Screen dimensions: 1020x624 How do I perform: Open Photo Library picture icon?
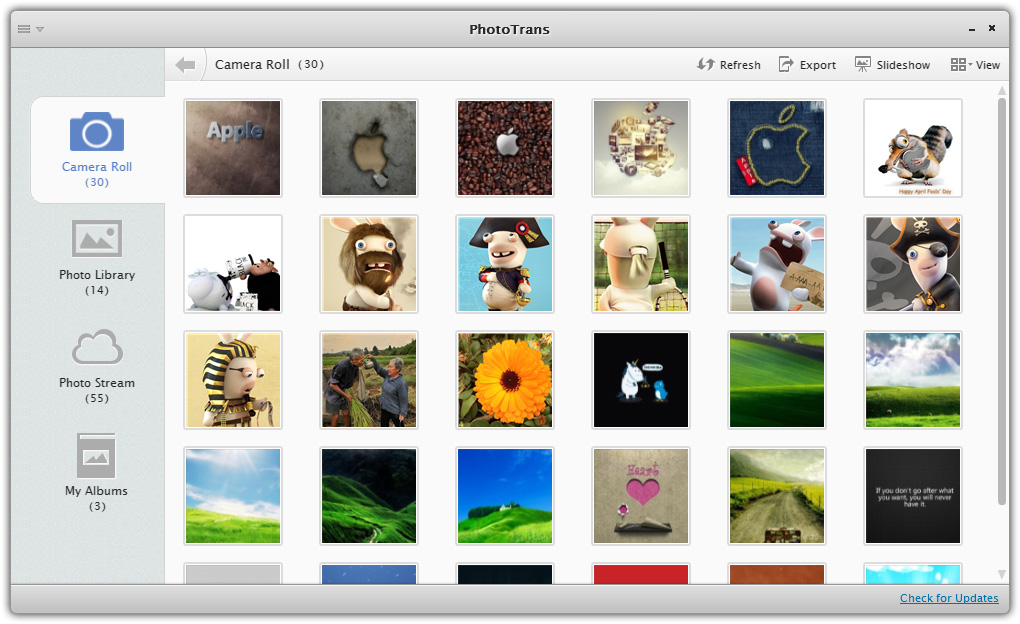pos(97,238)
